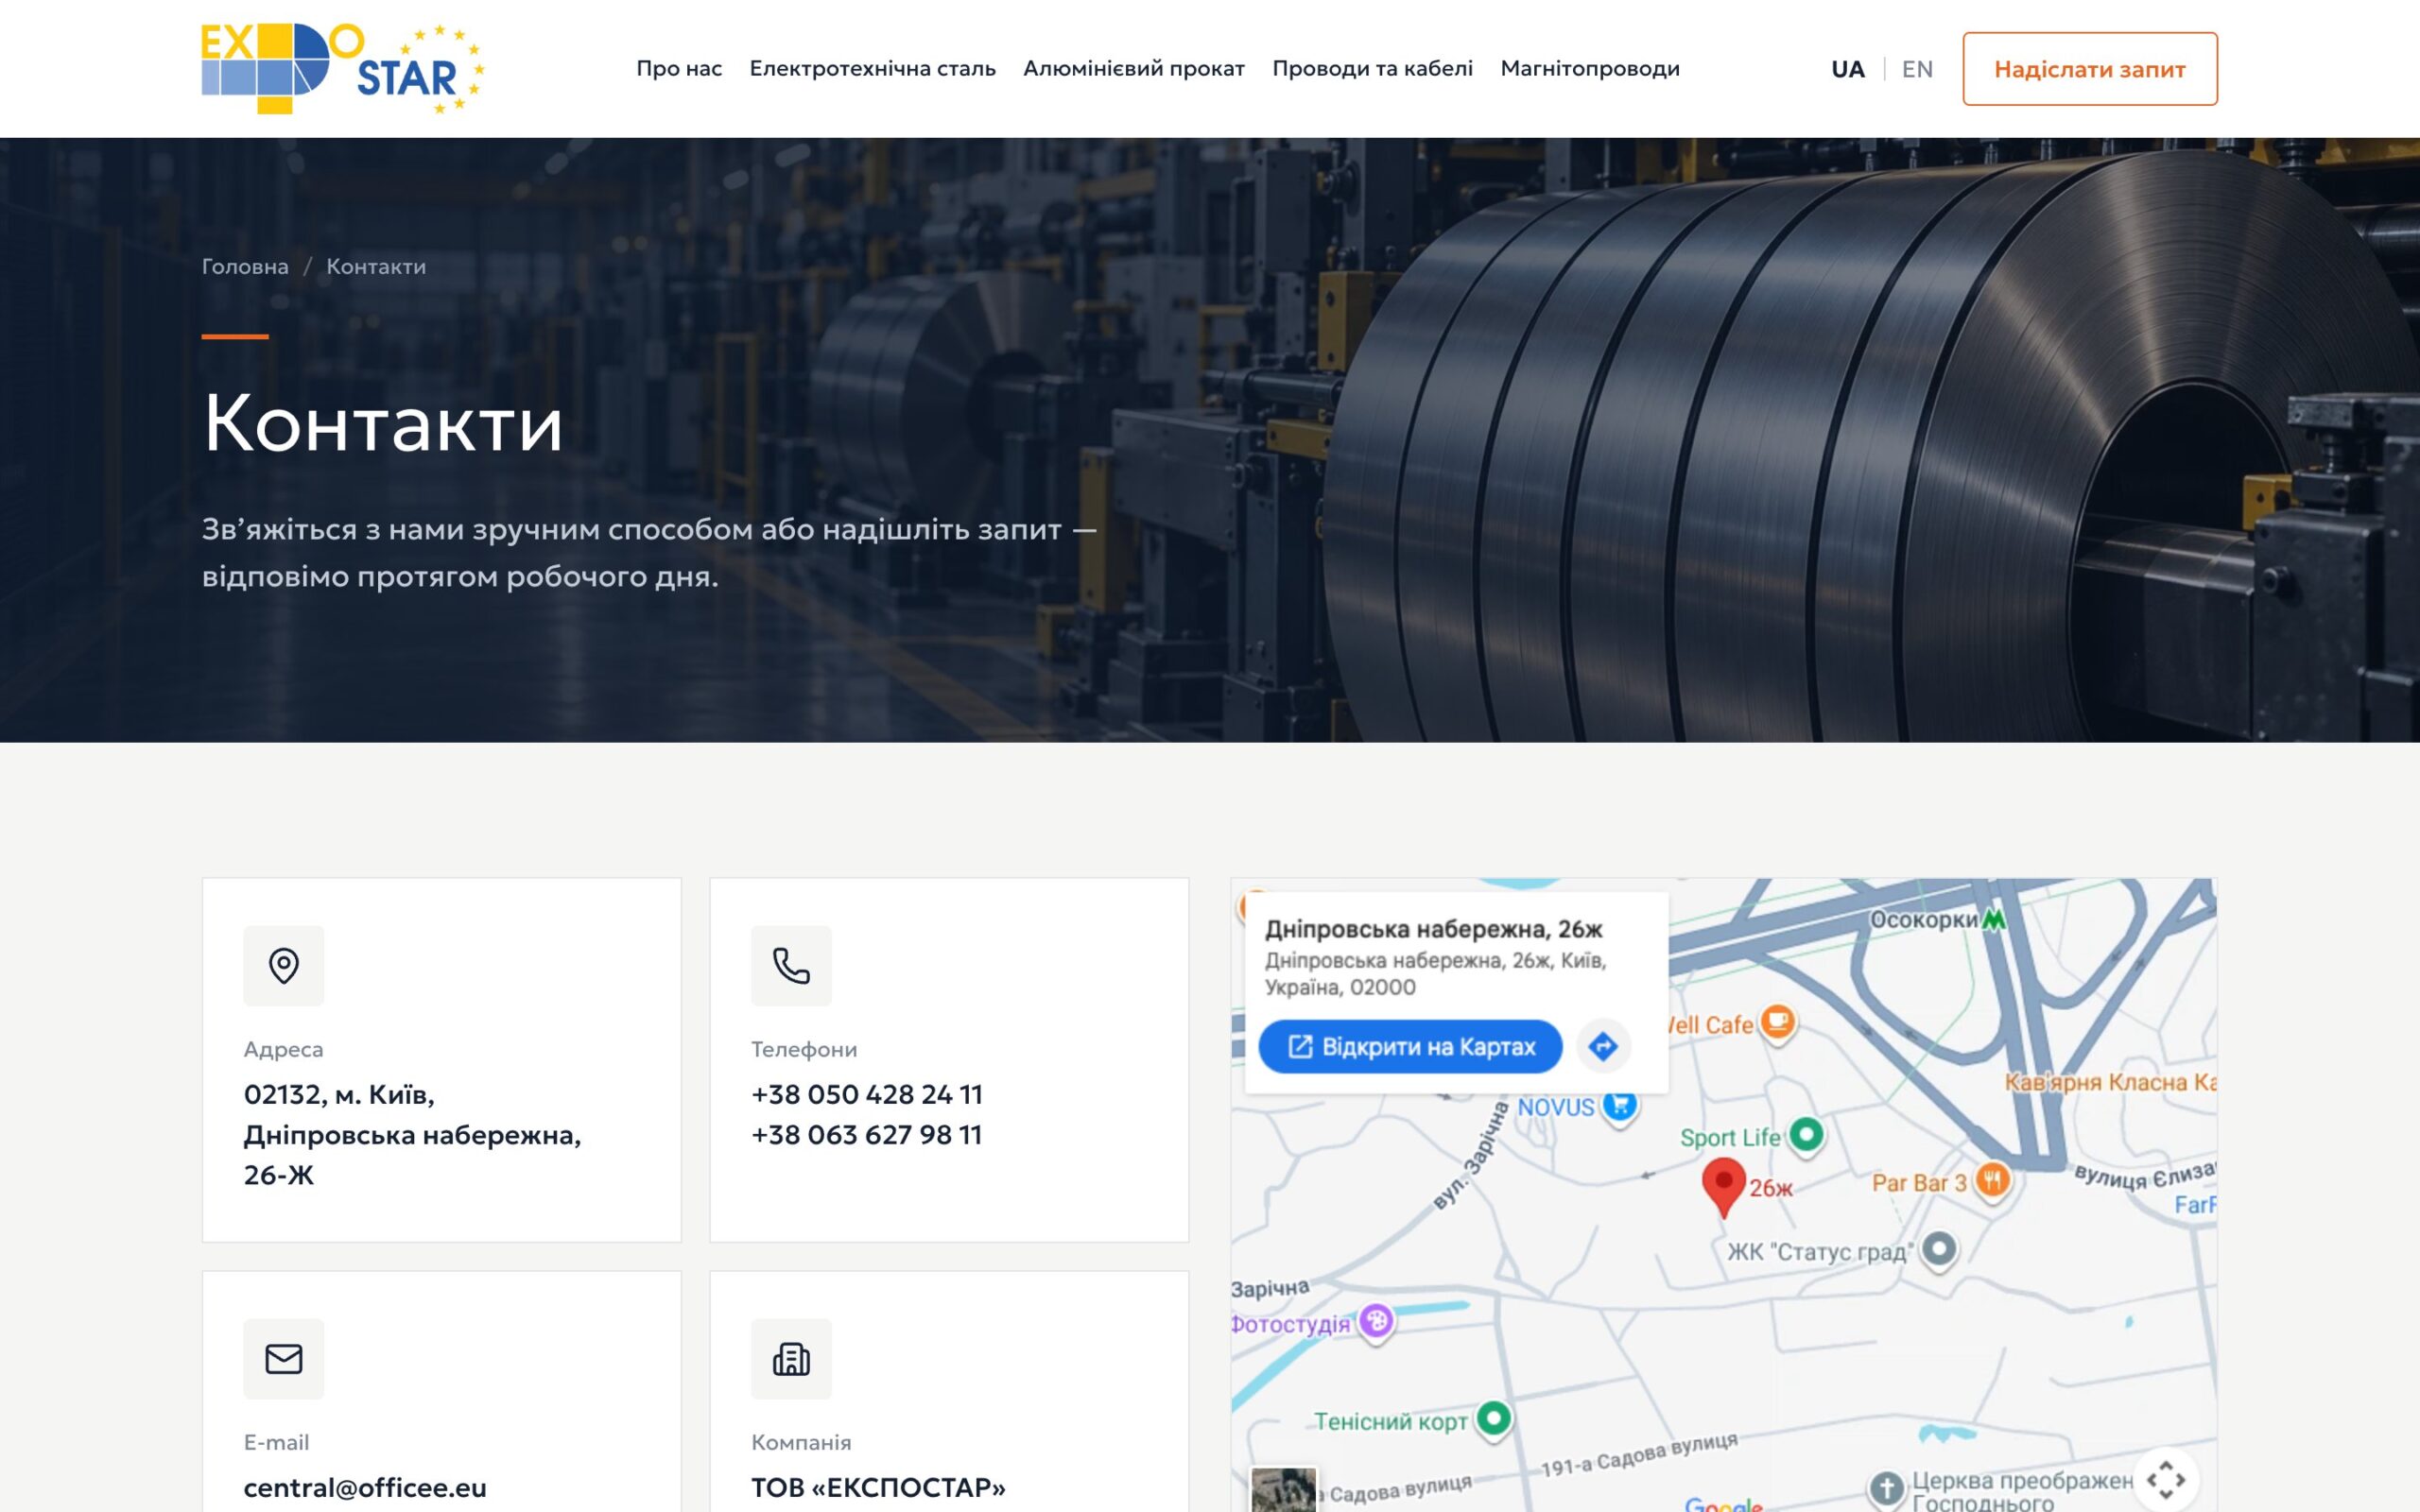The width and height of the screenshot is (2420, 1512).
Task: Click the Дніпровська набережна, 26ж map title
Action: click(1433, 929)
